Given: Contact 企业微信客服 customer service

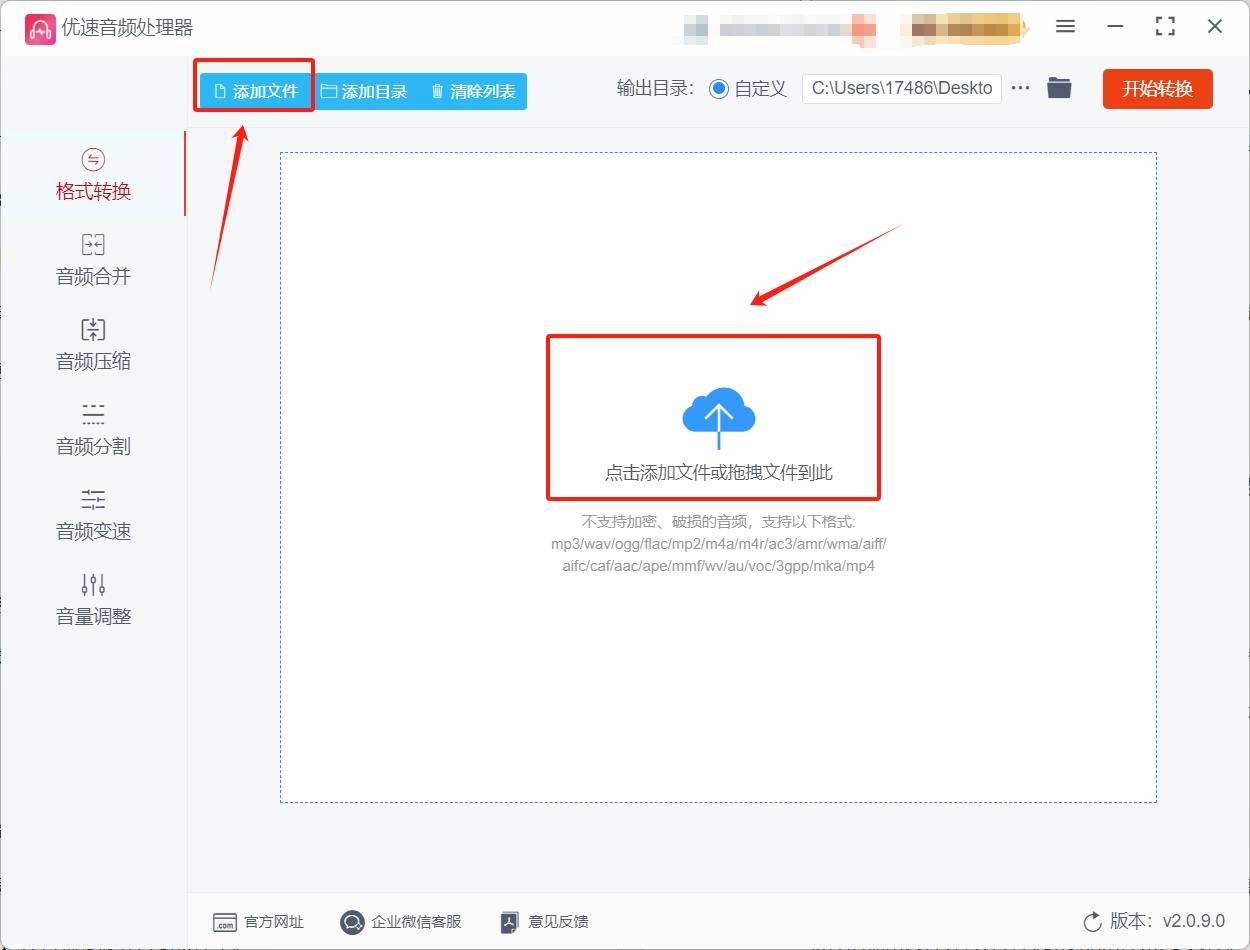Looking at the screenshot, I should [400, 922].
